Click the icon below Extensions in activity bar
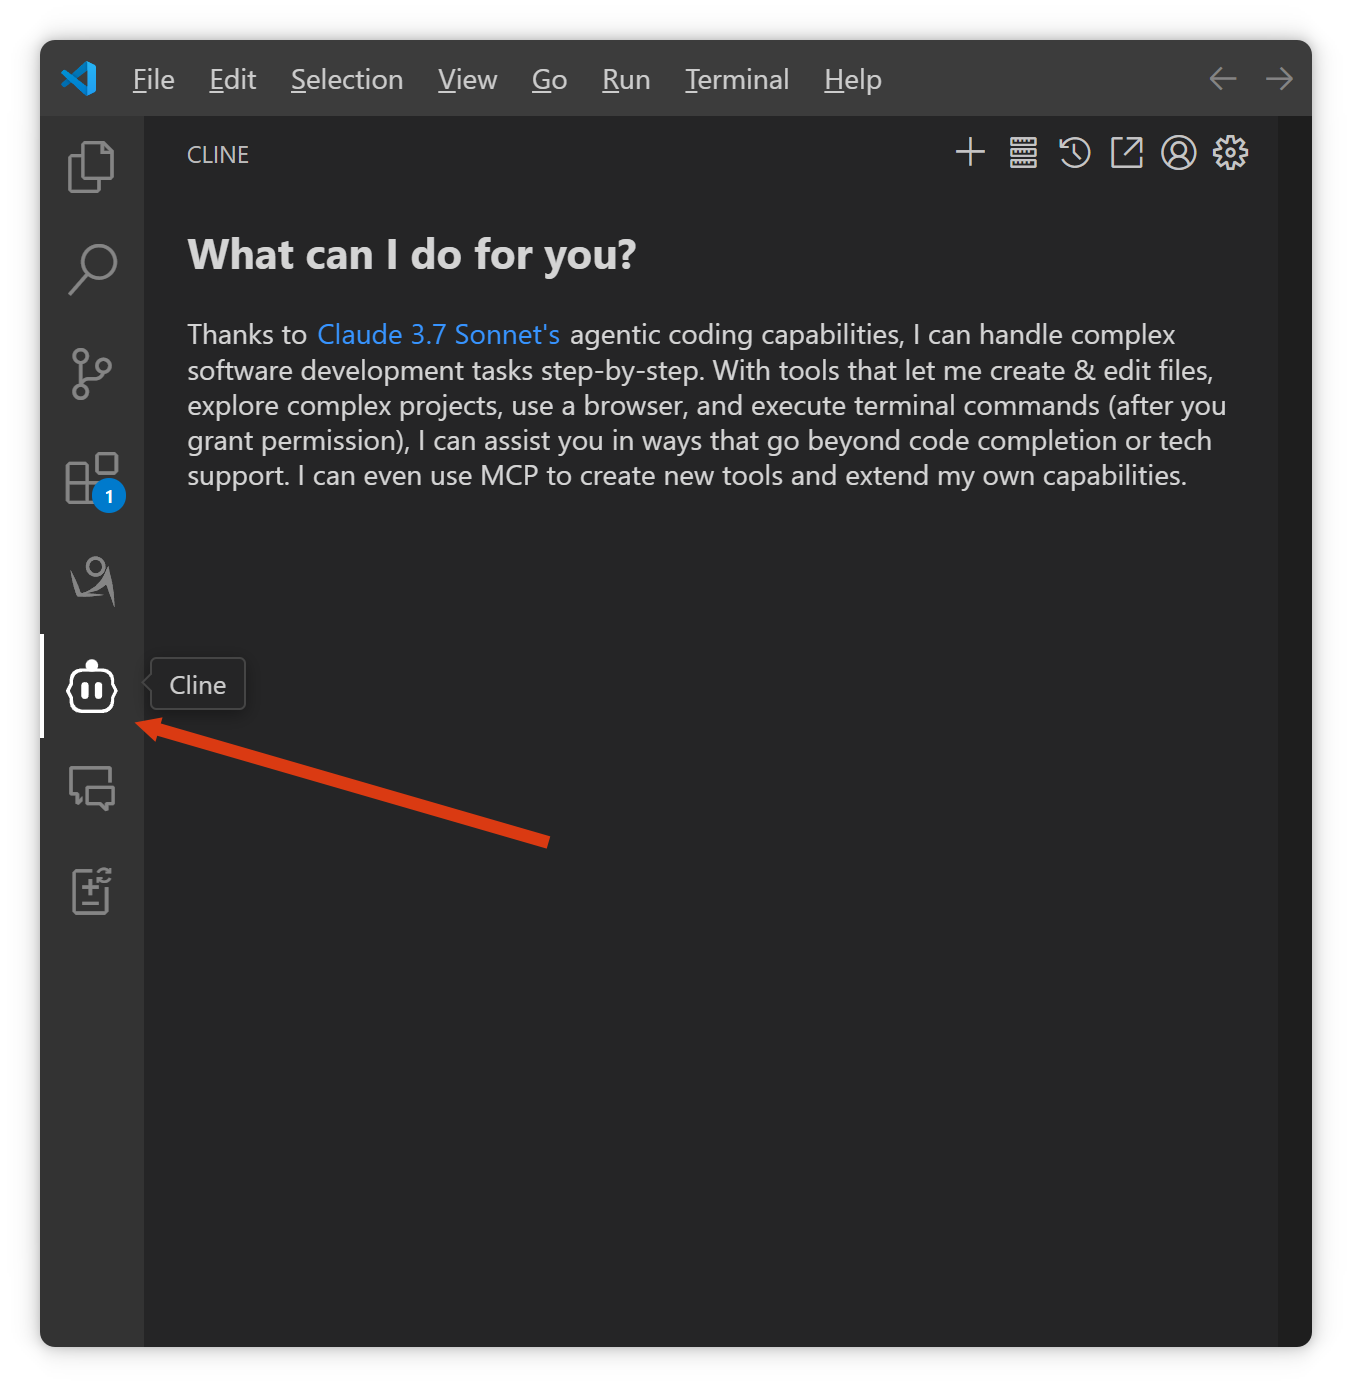The image size is (1352, 1387). point(91,581)
